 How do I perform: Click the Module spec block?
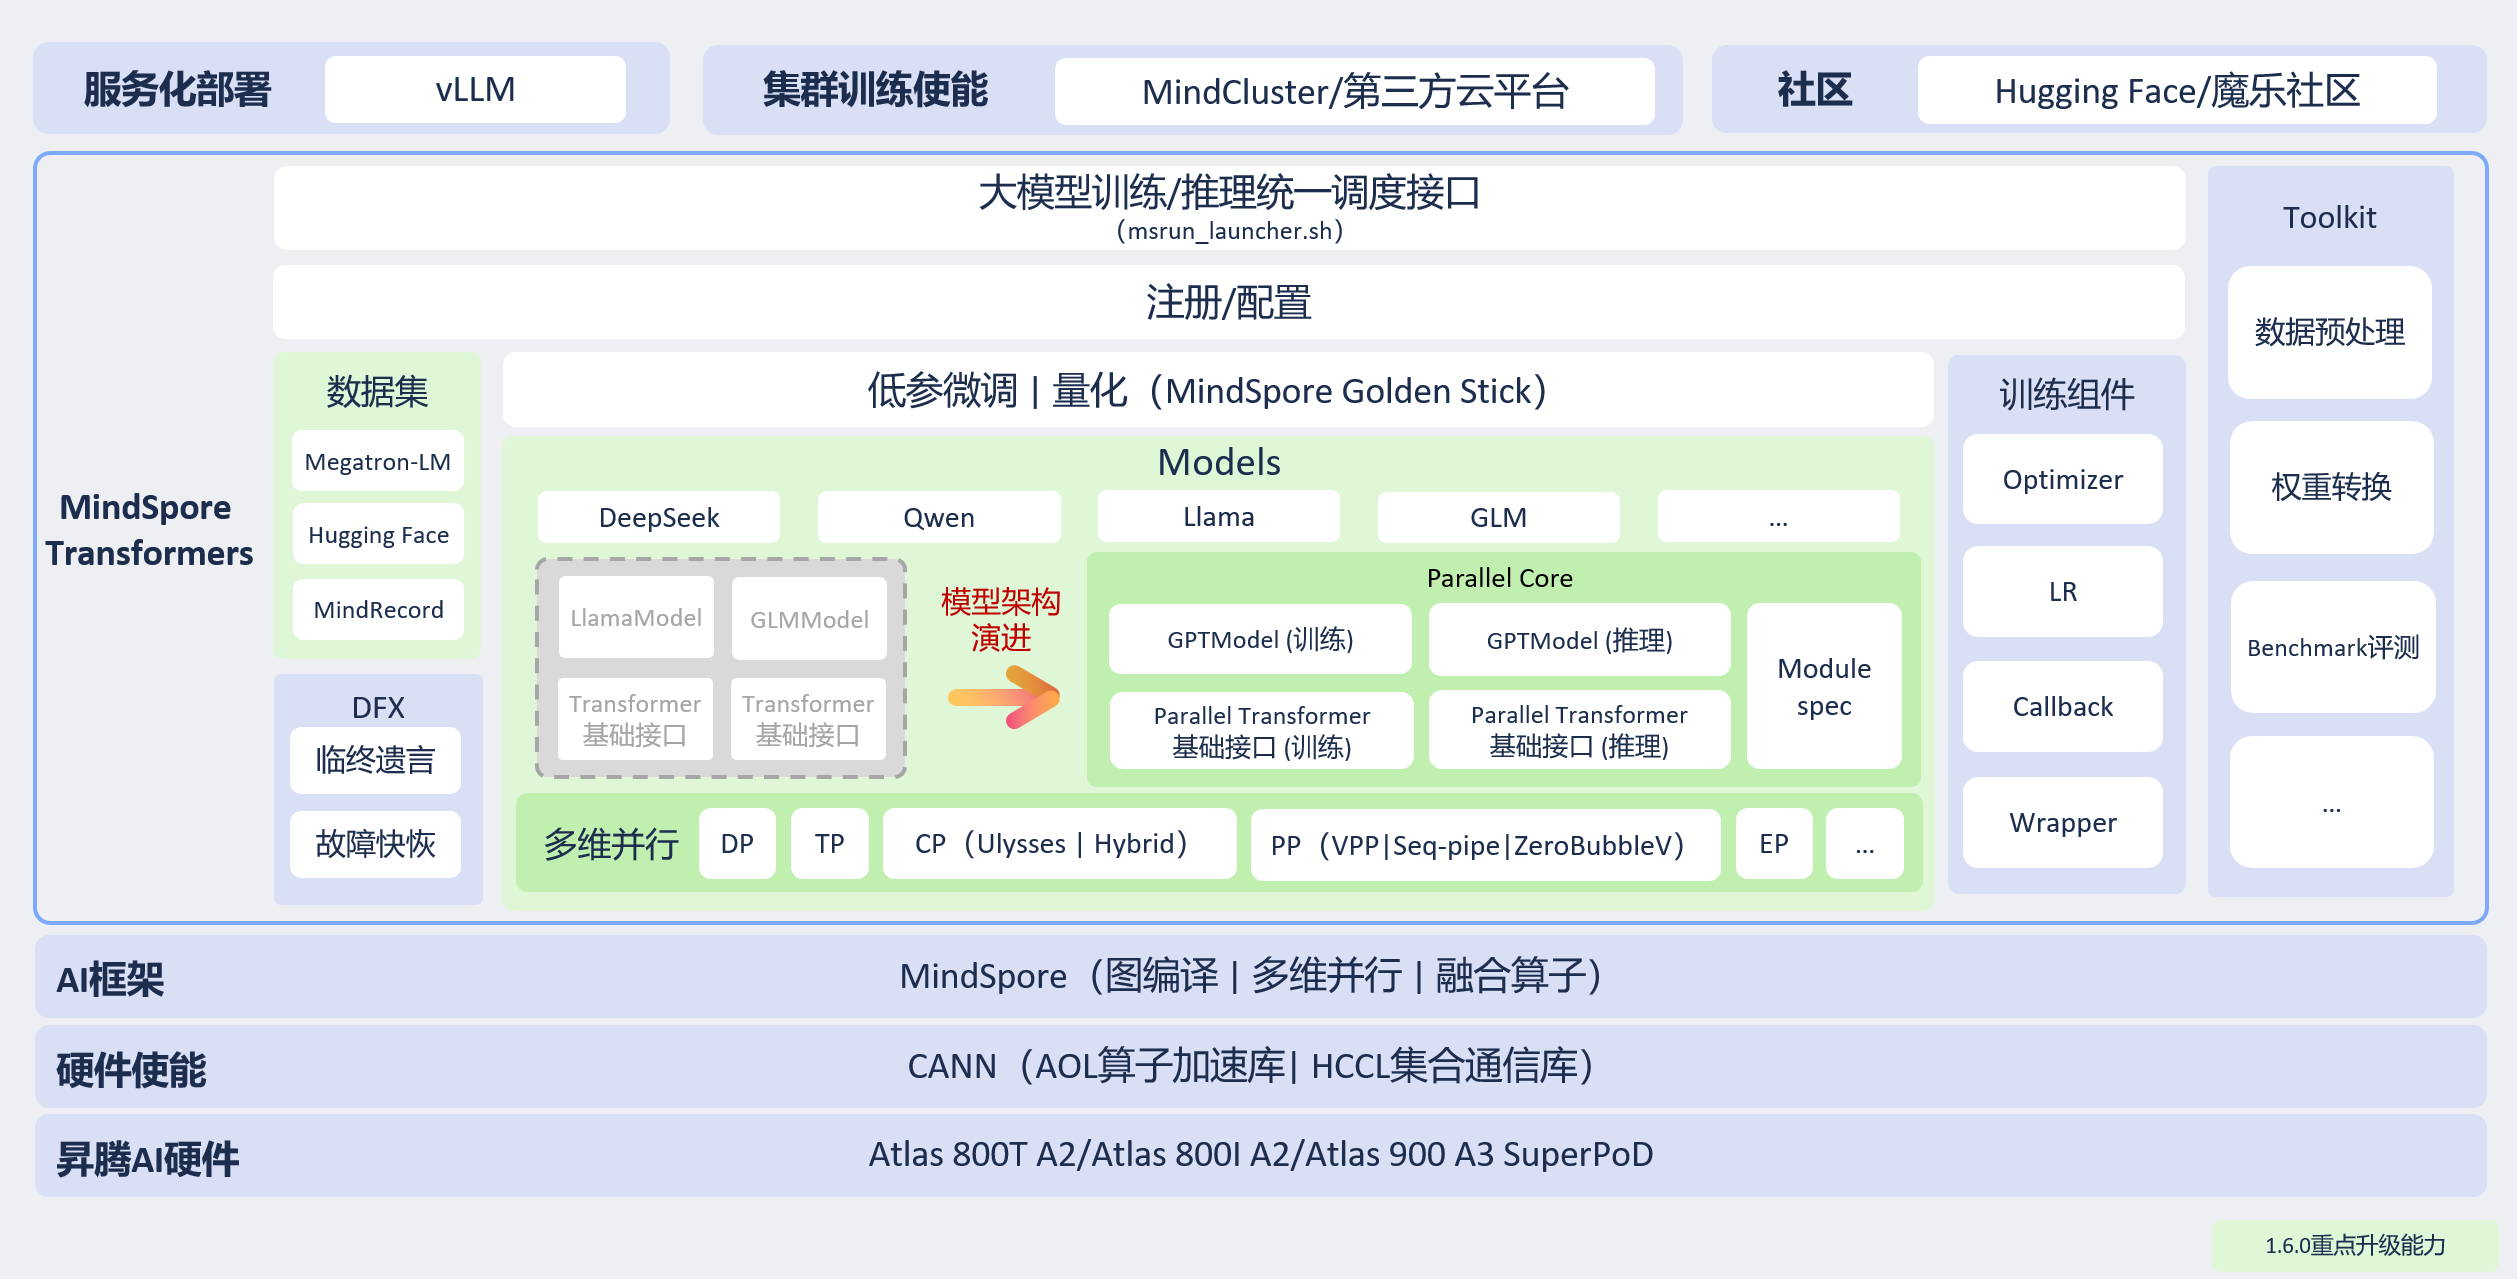tap(1823, 687)
